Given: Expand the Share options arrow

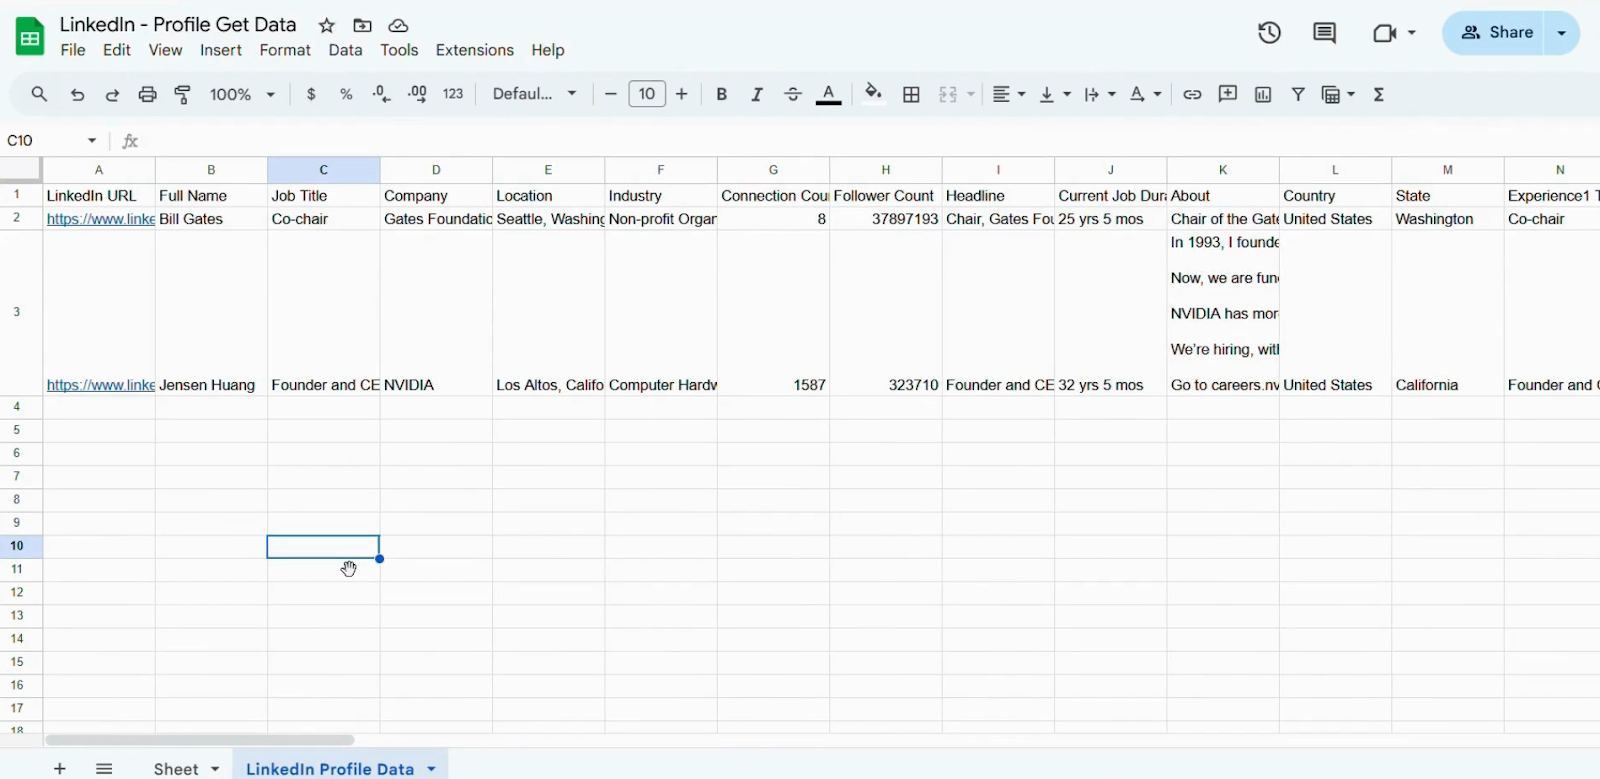Looking at the screenshot, I should (1562, 33).
